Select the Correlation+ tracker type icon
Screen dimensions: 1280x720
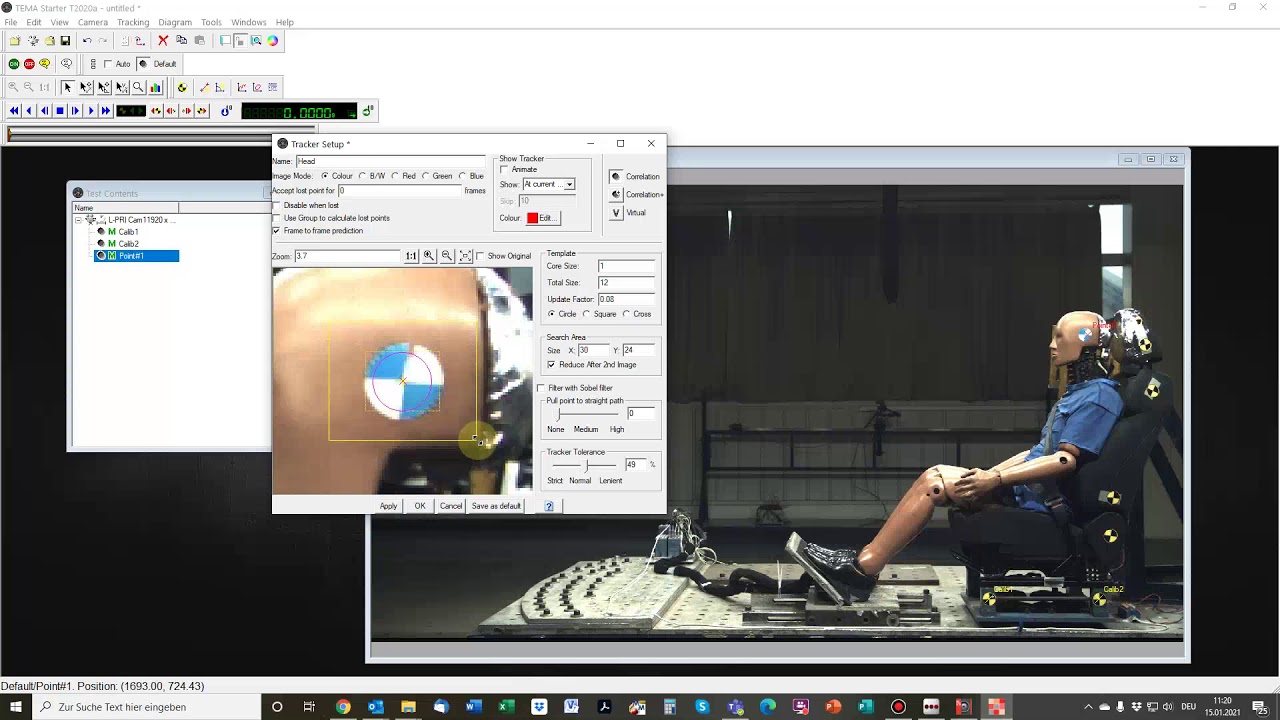(616, 194)
